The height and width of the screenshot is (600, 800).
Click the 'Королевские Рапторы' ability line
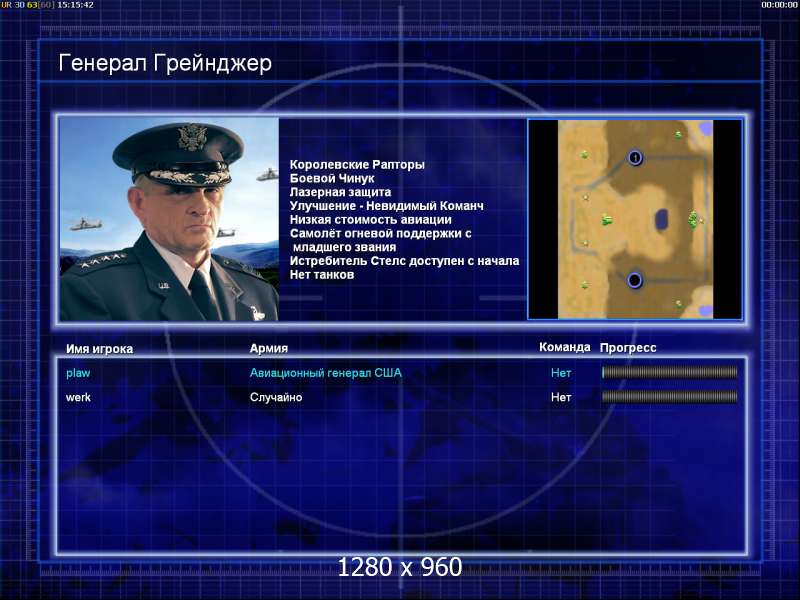[x=357, y=164]
